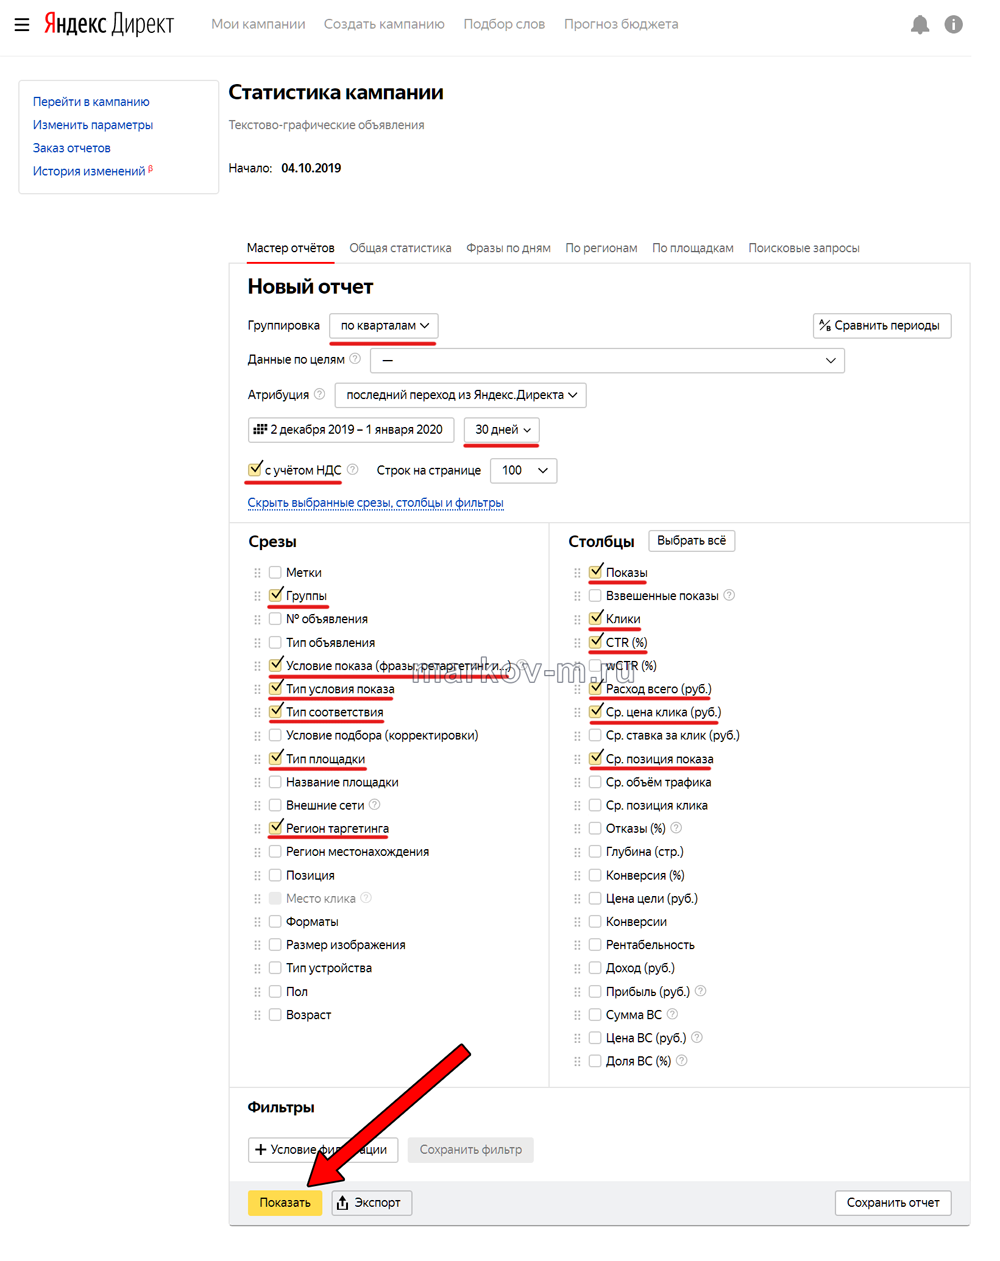Expand the 30 дней period dropdown
The height and width of the screenshot is (1261, 1000).
click(502, 430)
